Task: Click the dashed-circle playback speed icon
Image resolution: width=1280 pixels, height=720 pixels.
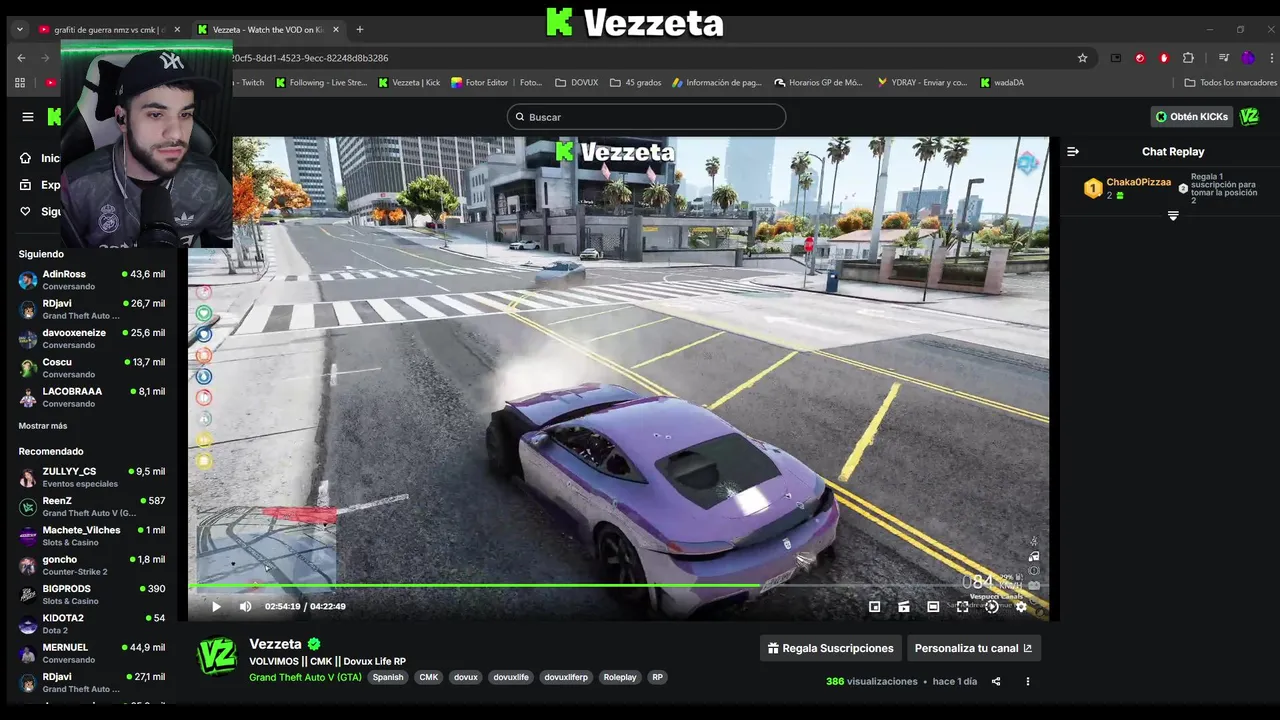Action: tap(991, 606)
